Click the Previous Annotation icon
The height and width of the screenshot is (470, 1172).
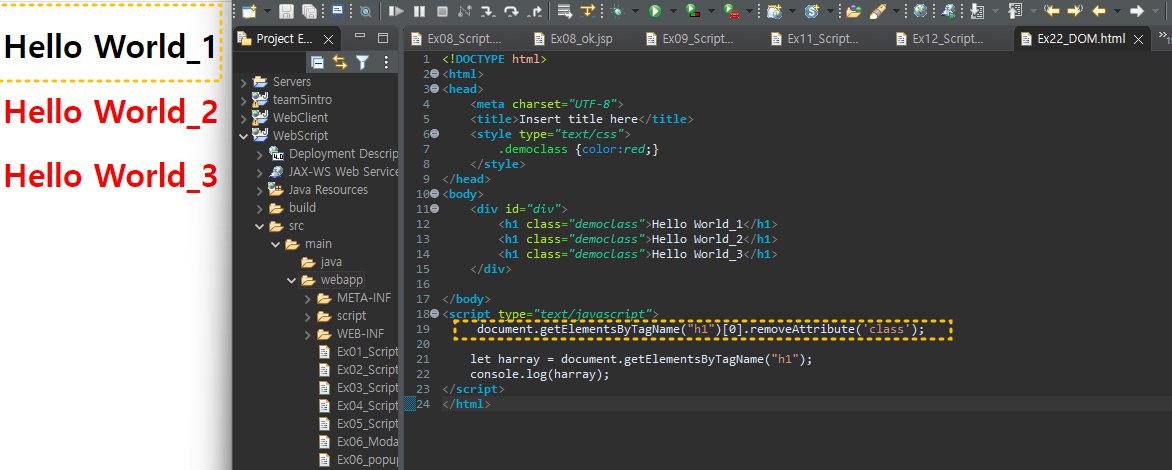(1015, 11)
